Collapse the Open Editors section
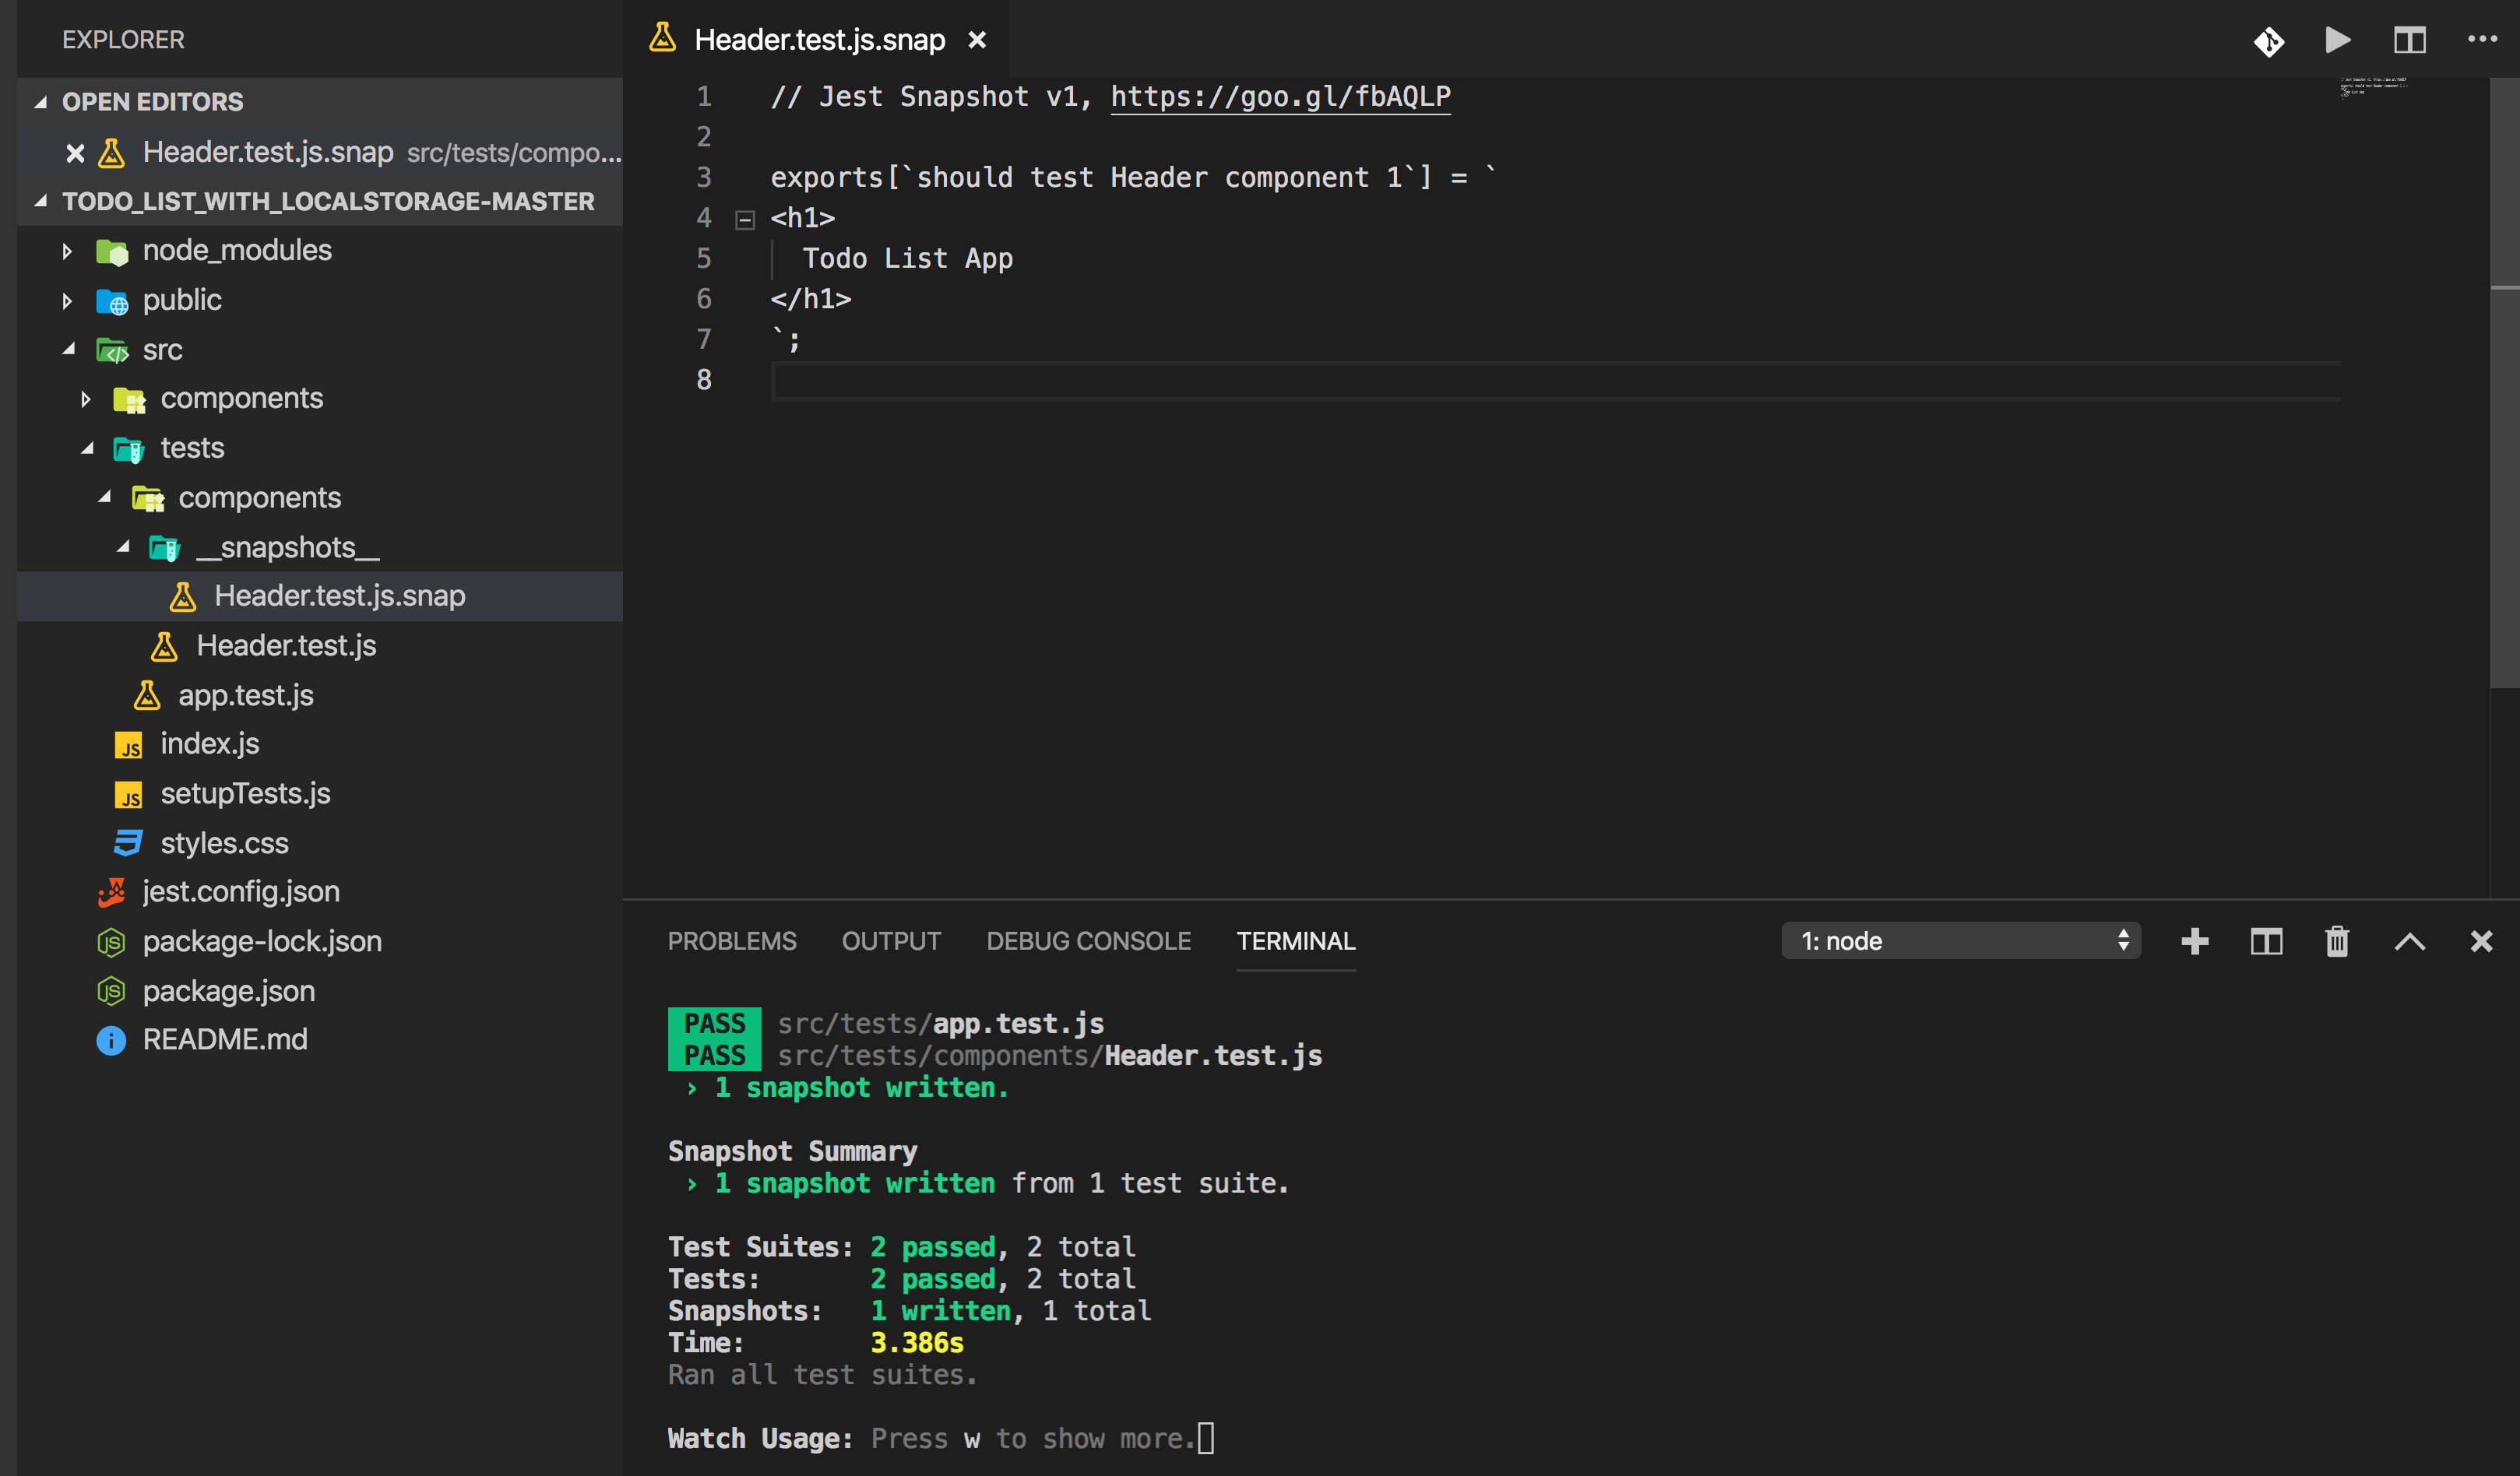This screenshot has width=2520, height=1476. click(x=41, y=102)
